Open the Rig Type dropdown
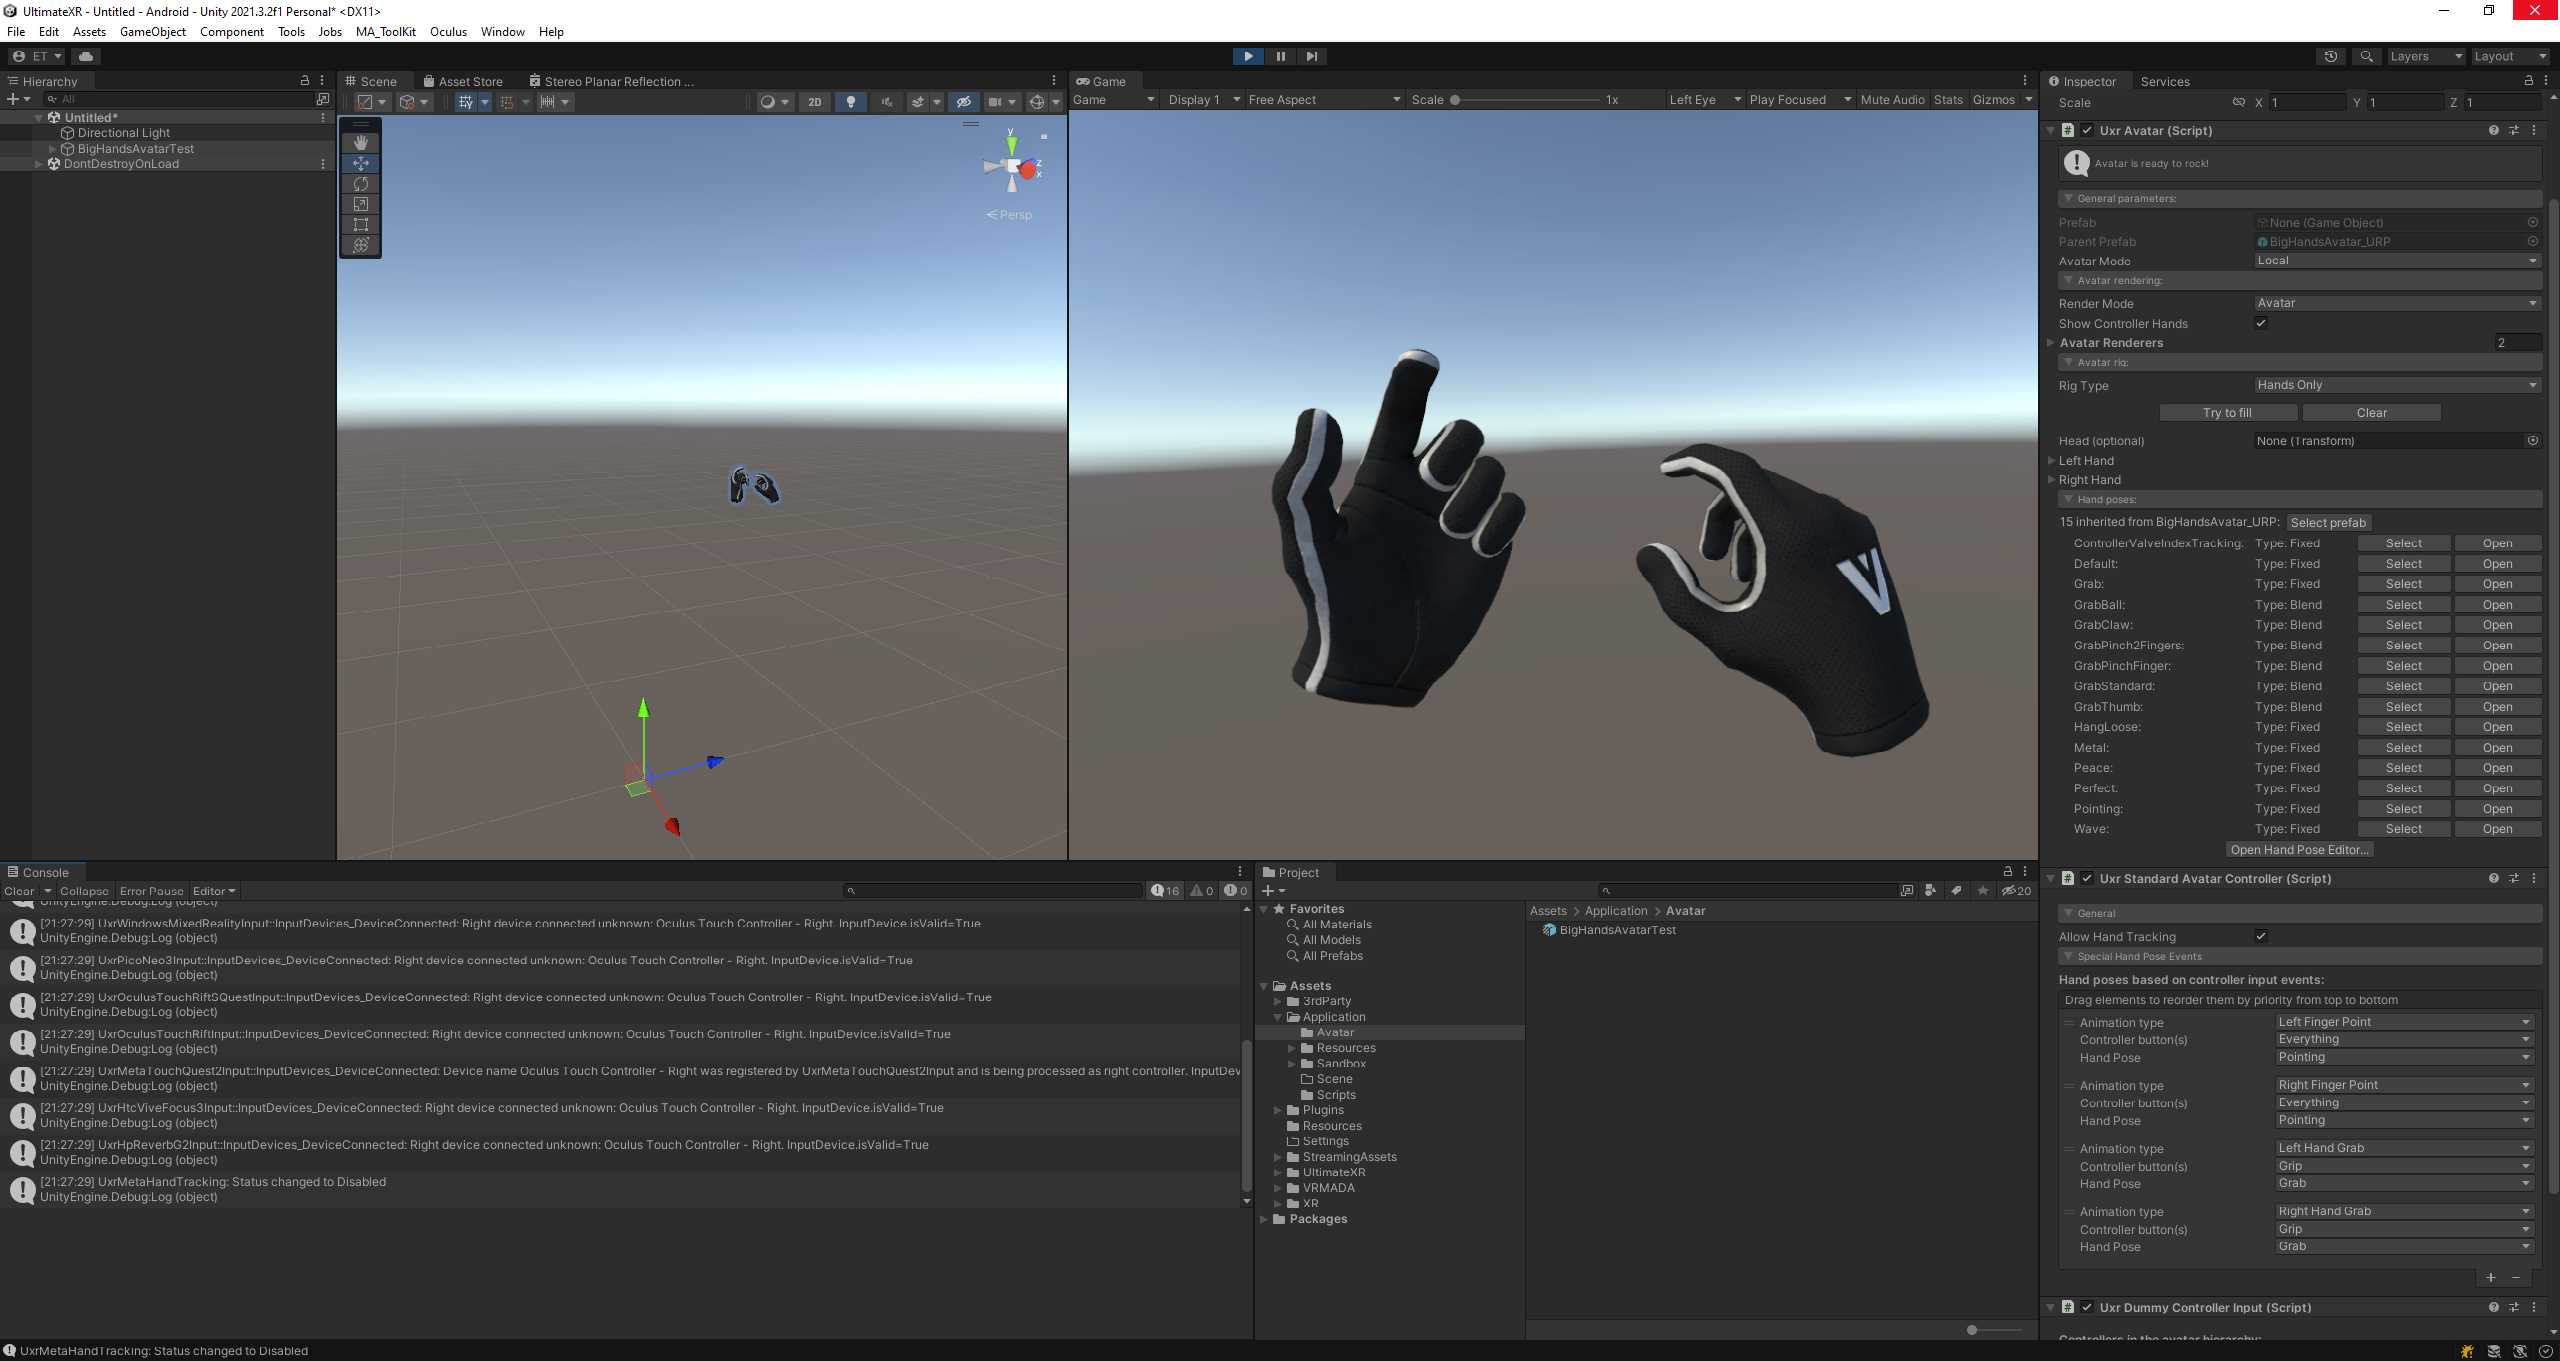This screenshot has height=1361, width=2560. point(2396,385)
